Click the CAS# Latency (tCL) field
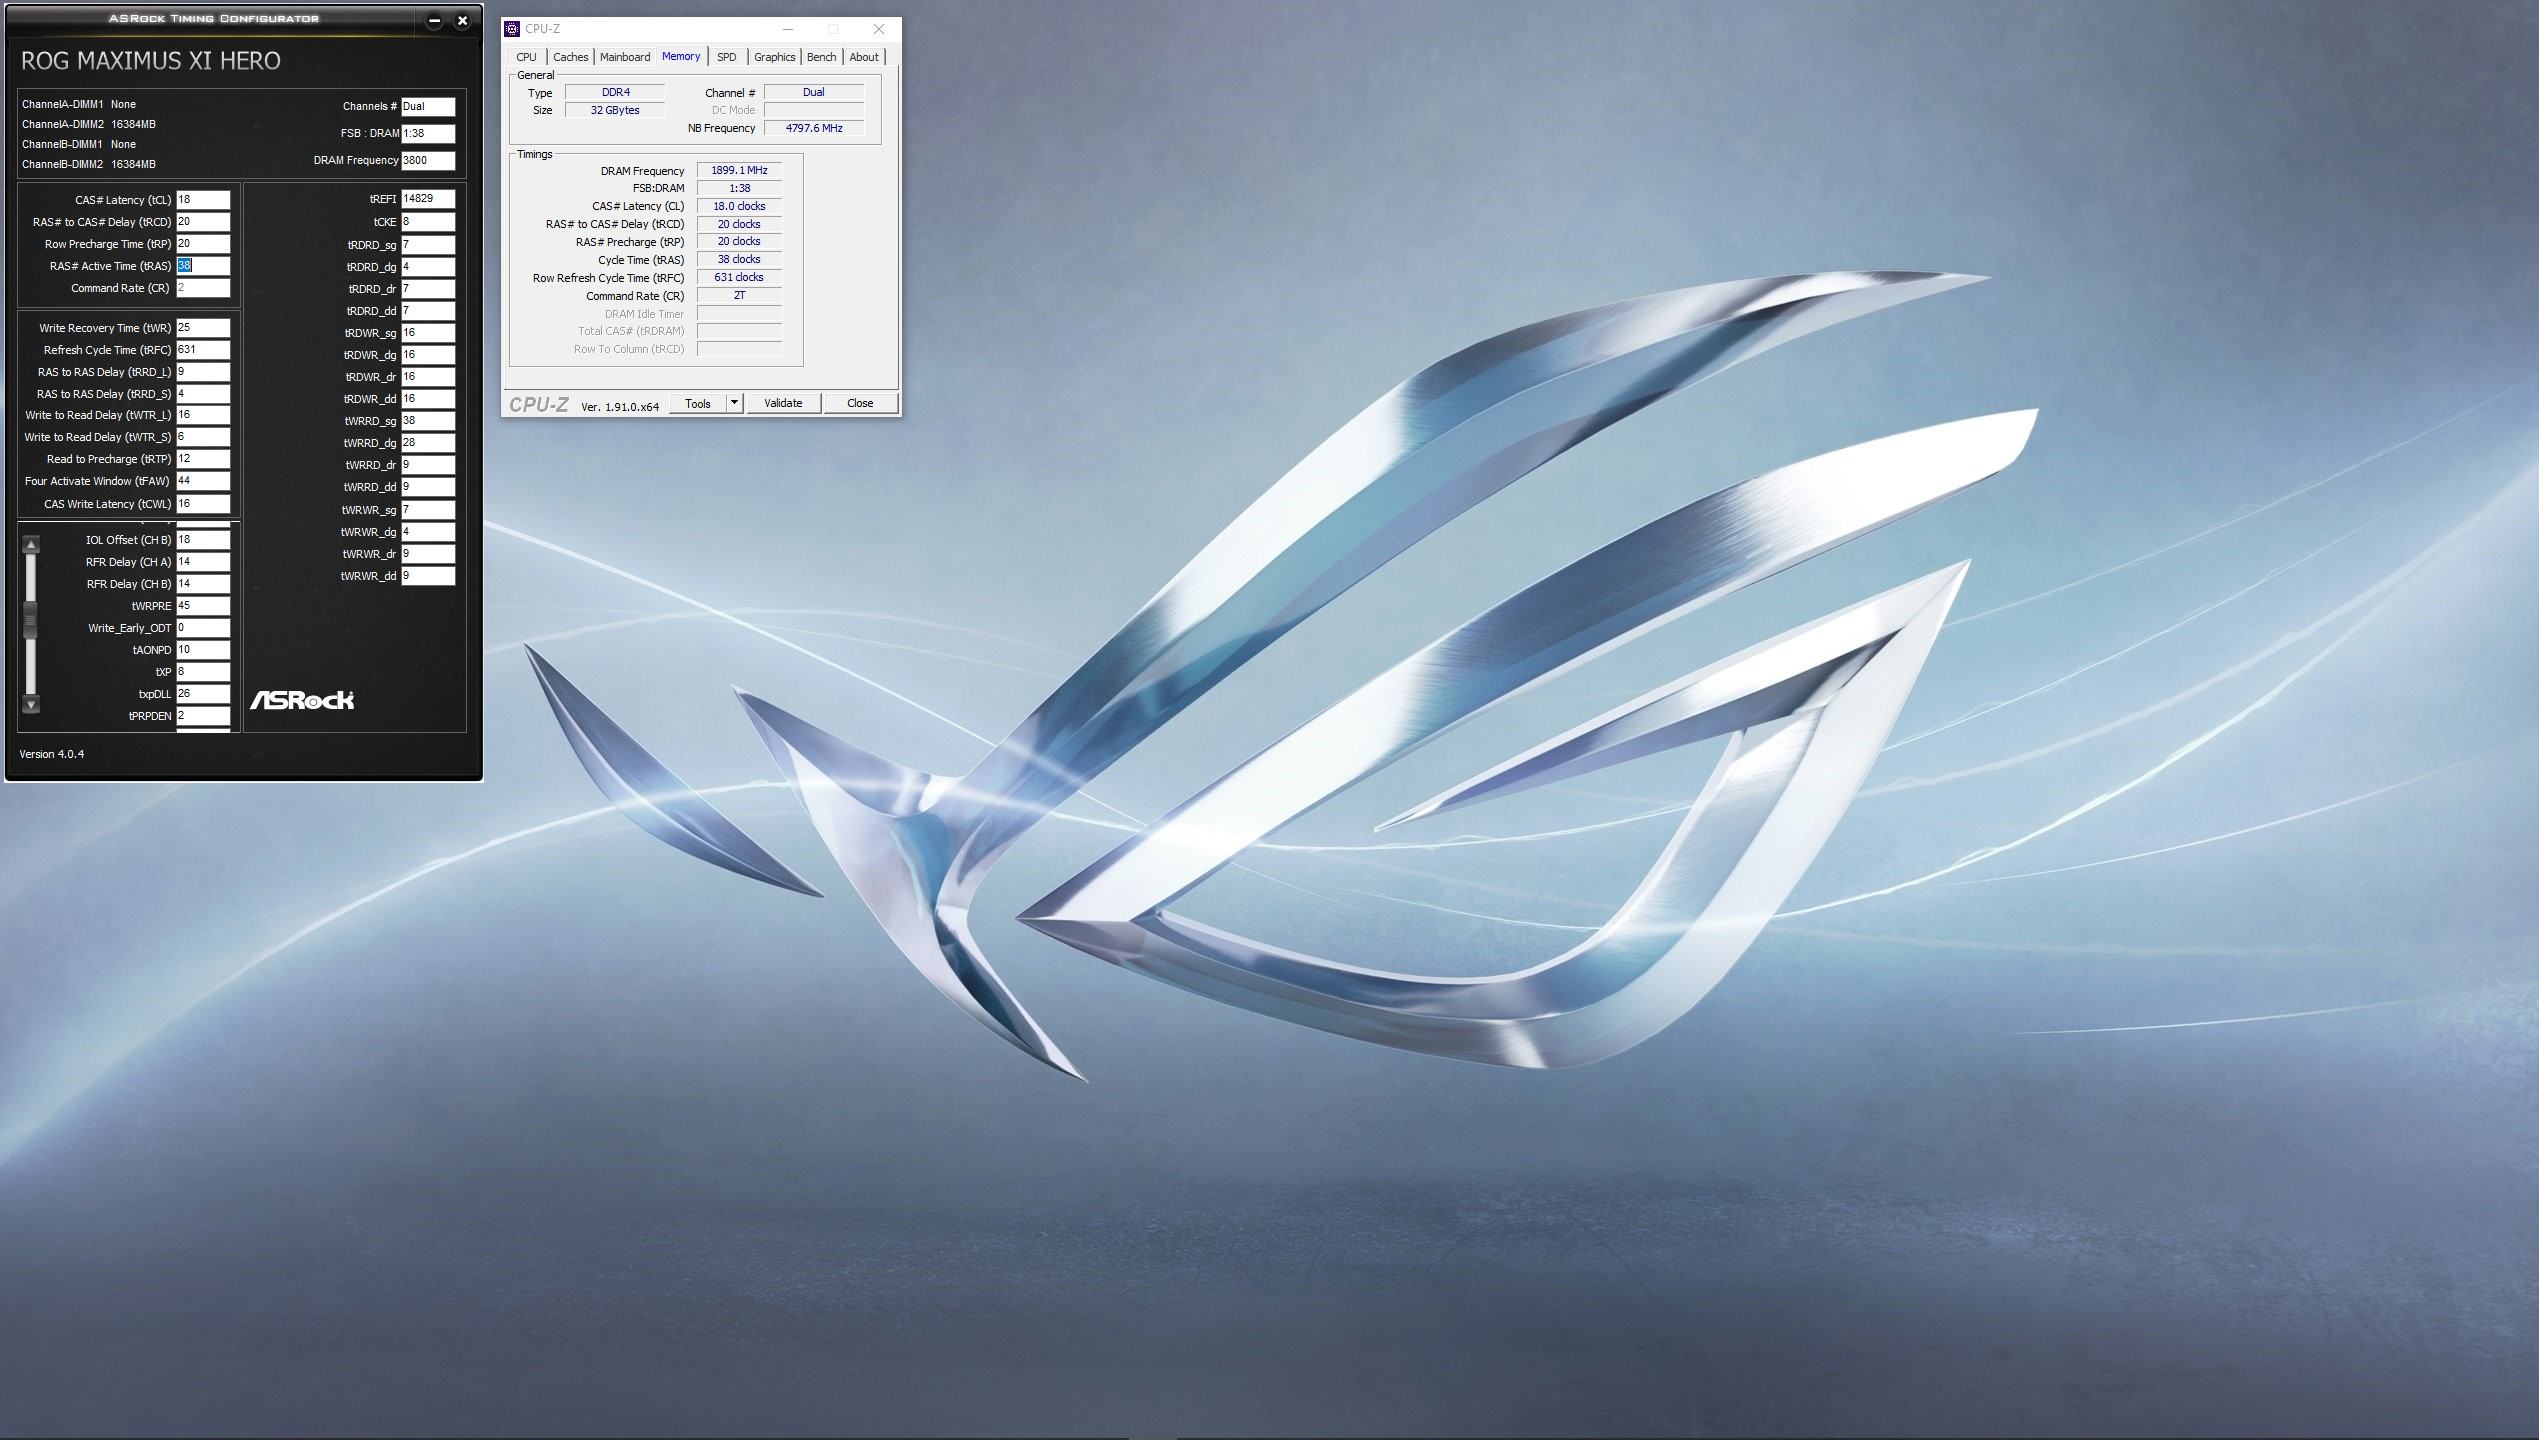 point(203,200)
